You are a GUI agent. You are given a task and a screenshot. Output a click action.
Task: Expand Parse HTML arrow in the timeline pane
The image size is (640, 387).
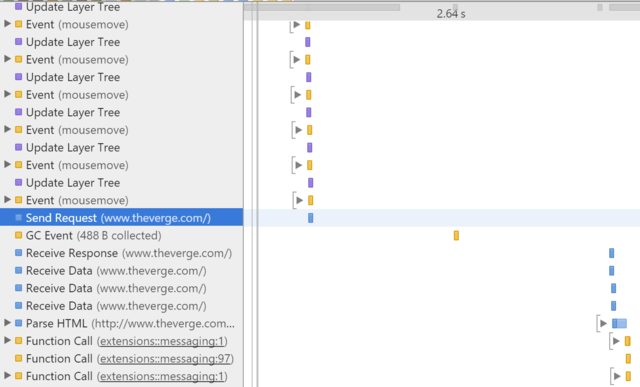[x=603, y=324]
